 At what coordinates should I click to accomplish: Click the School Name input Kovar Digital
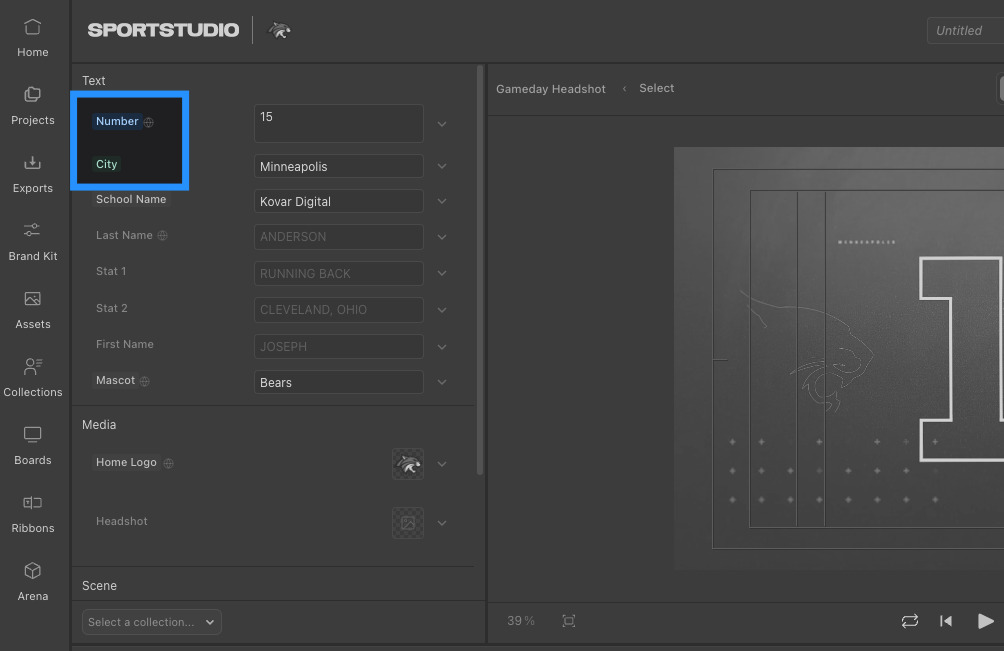(339, 201)
